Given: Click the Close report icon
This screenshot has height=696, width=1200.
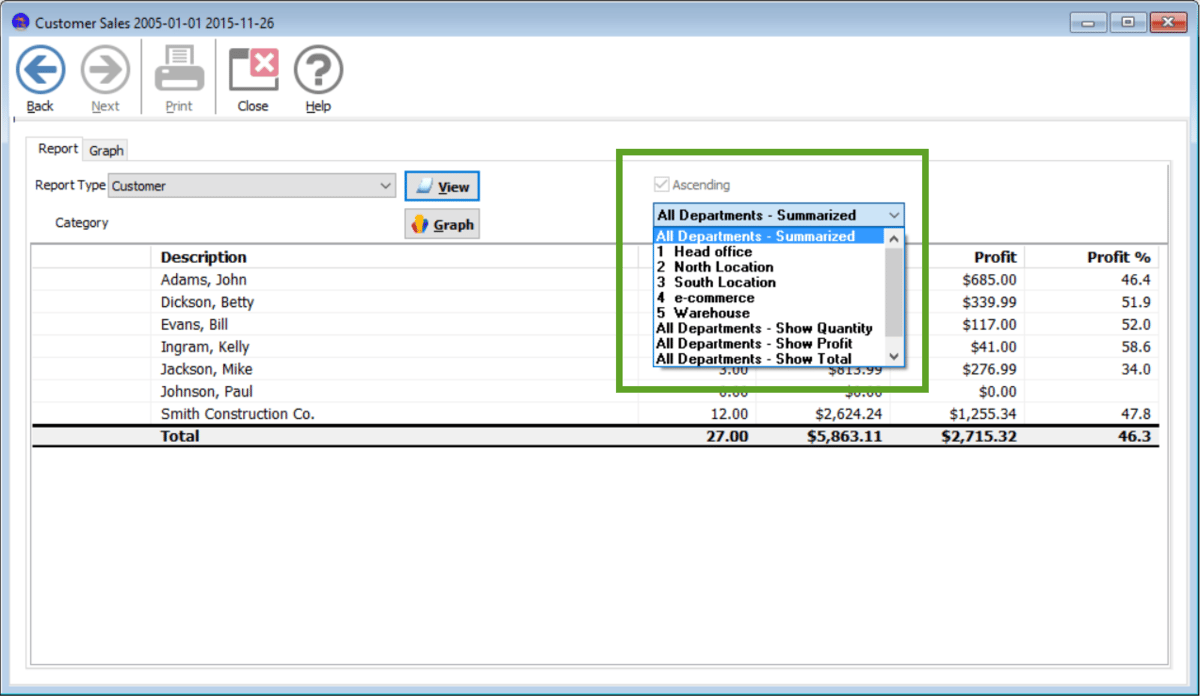Looking at the screenshot, I should pyautogui.click(x=253, y=71).
